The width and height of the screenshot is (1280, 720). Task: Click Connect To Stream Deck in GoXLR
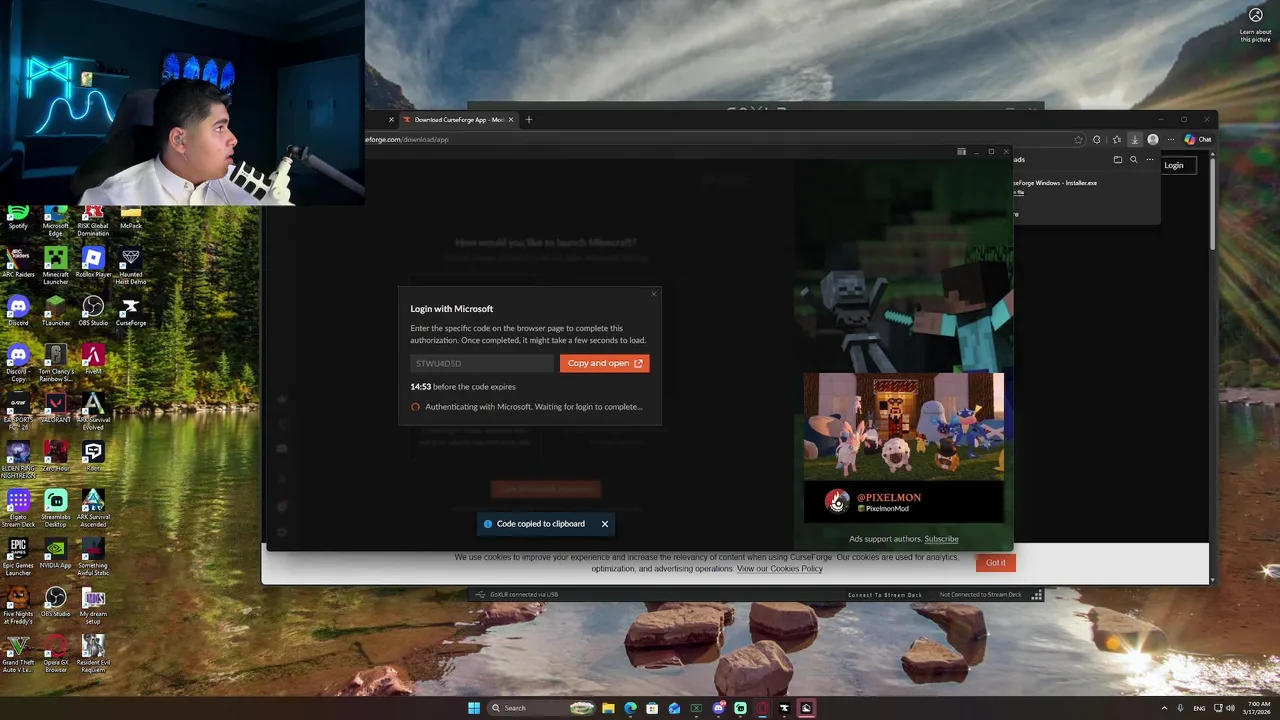[885, 595]
